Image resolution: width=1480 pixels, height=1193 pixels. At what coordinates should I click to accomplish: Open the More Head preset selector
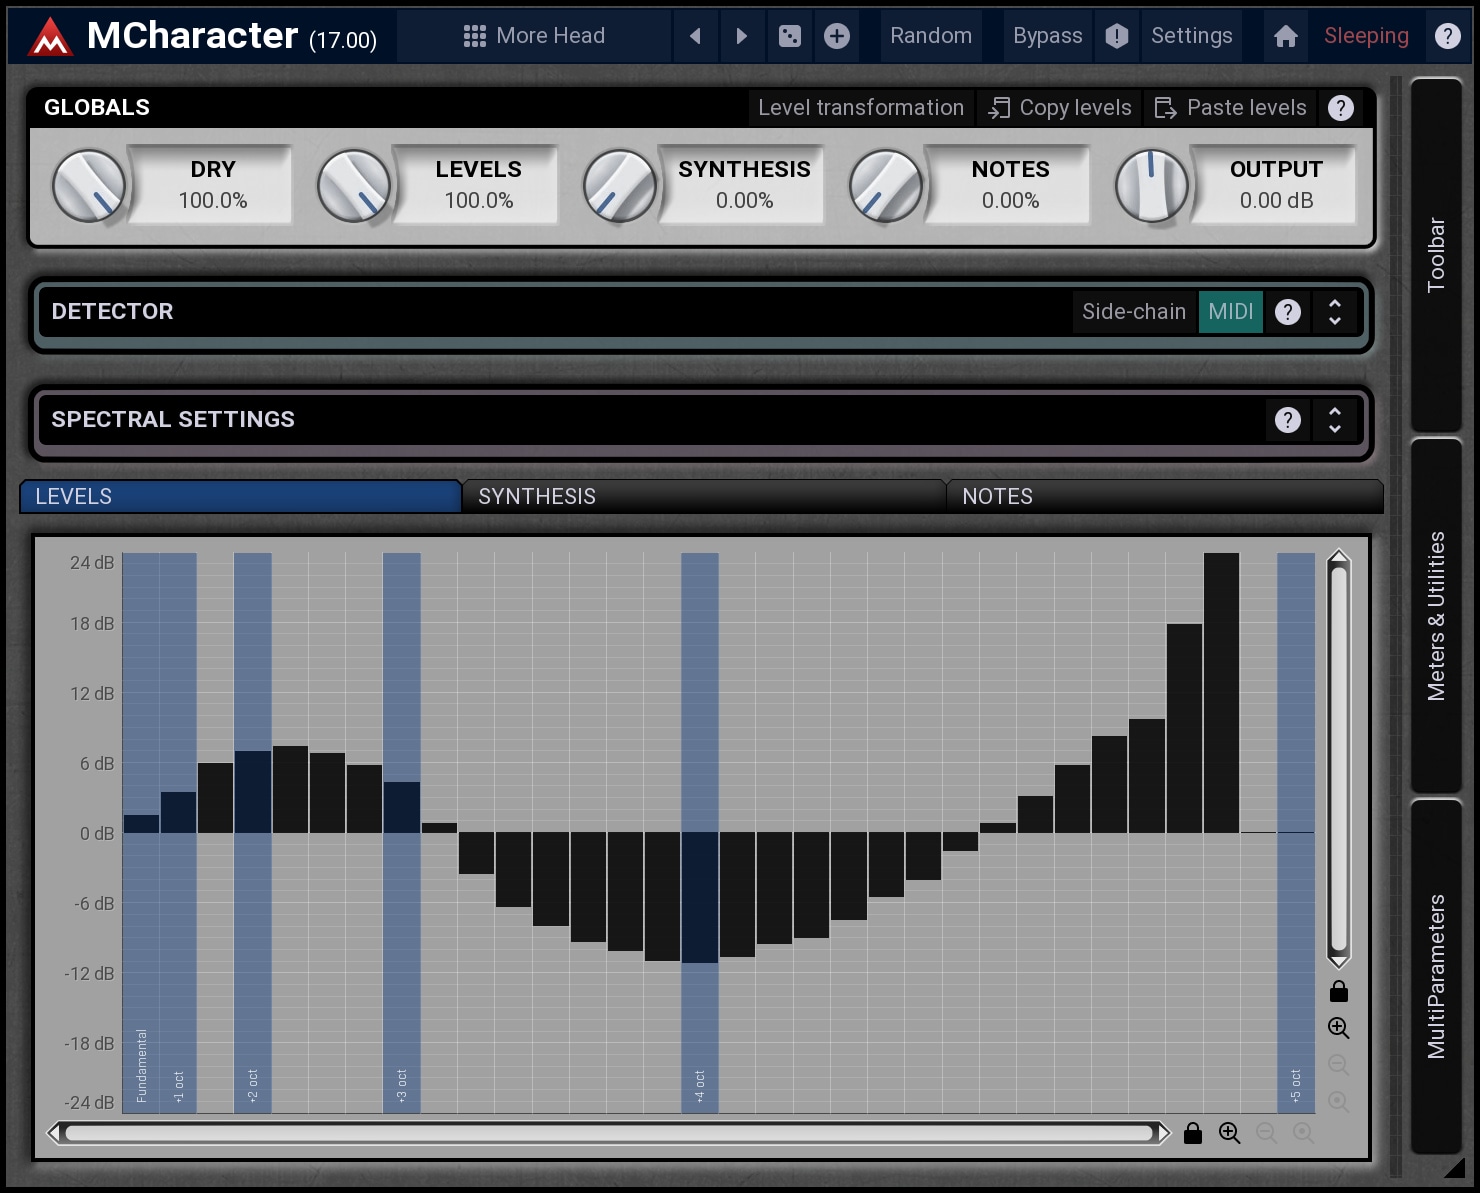tap(535, 36)
